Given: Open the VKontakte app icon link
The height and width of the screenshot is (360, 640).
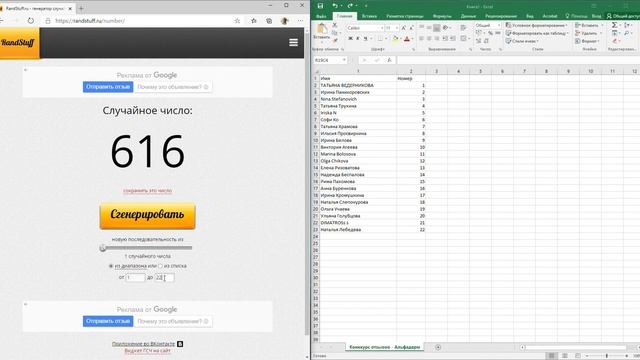Looking at the screenshot, I should pos(180,344).
